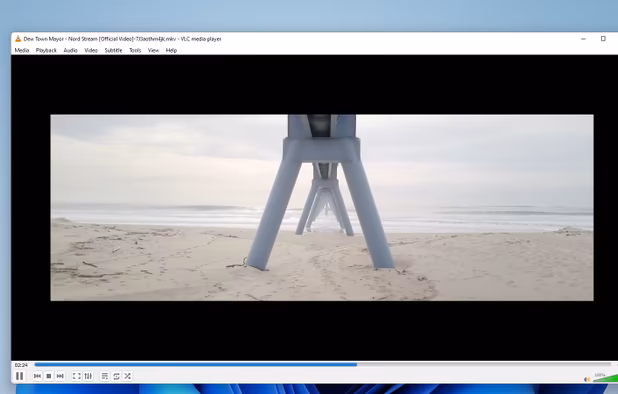Click the VLC cone title bar icon
The image size is (618, 394).
coord(18,39)
